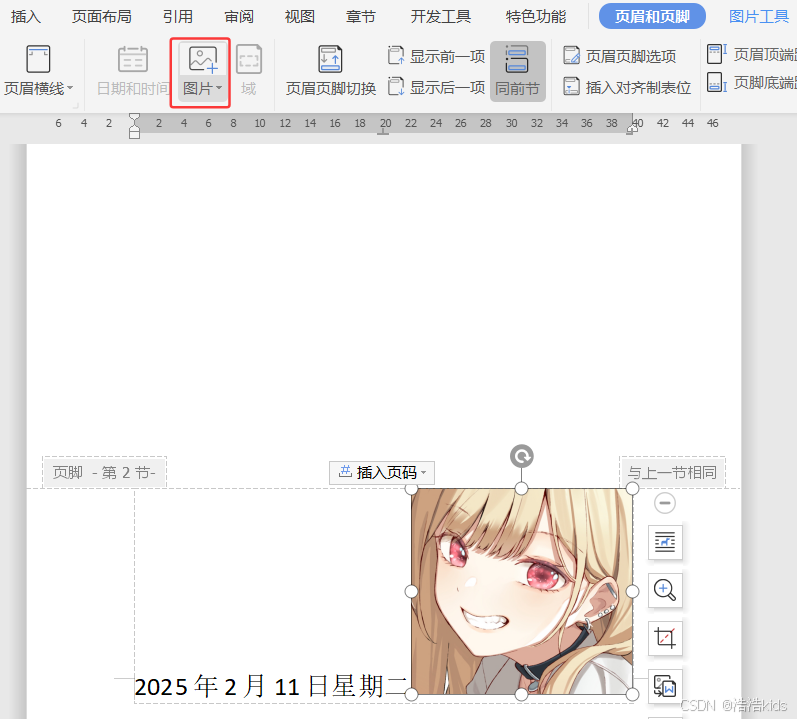Click the image rotate handle
The image size is (797, 719).
tap(522, 456)
